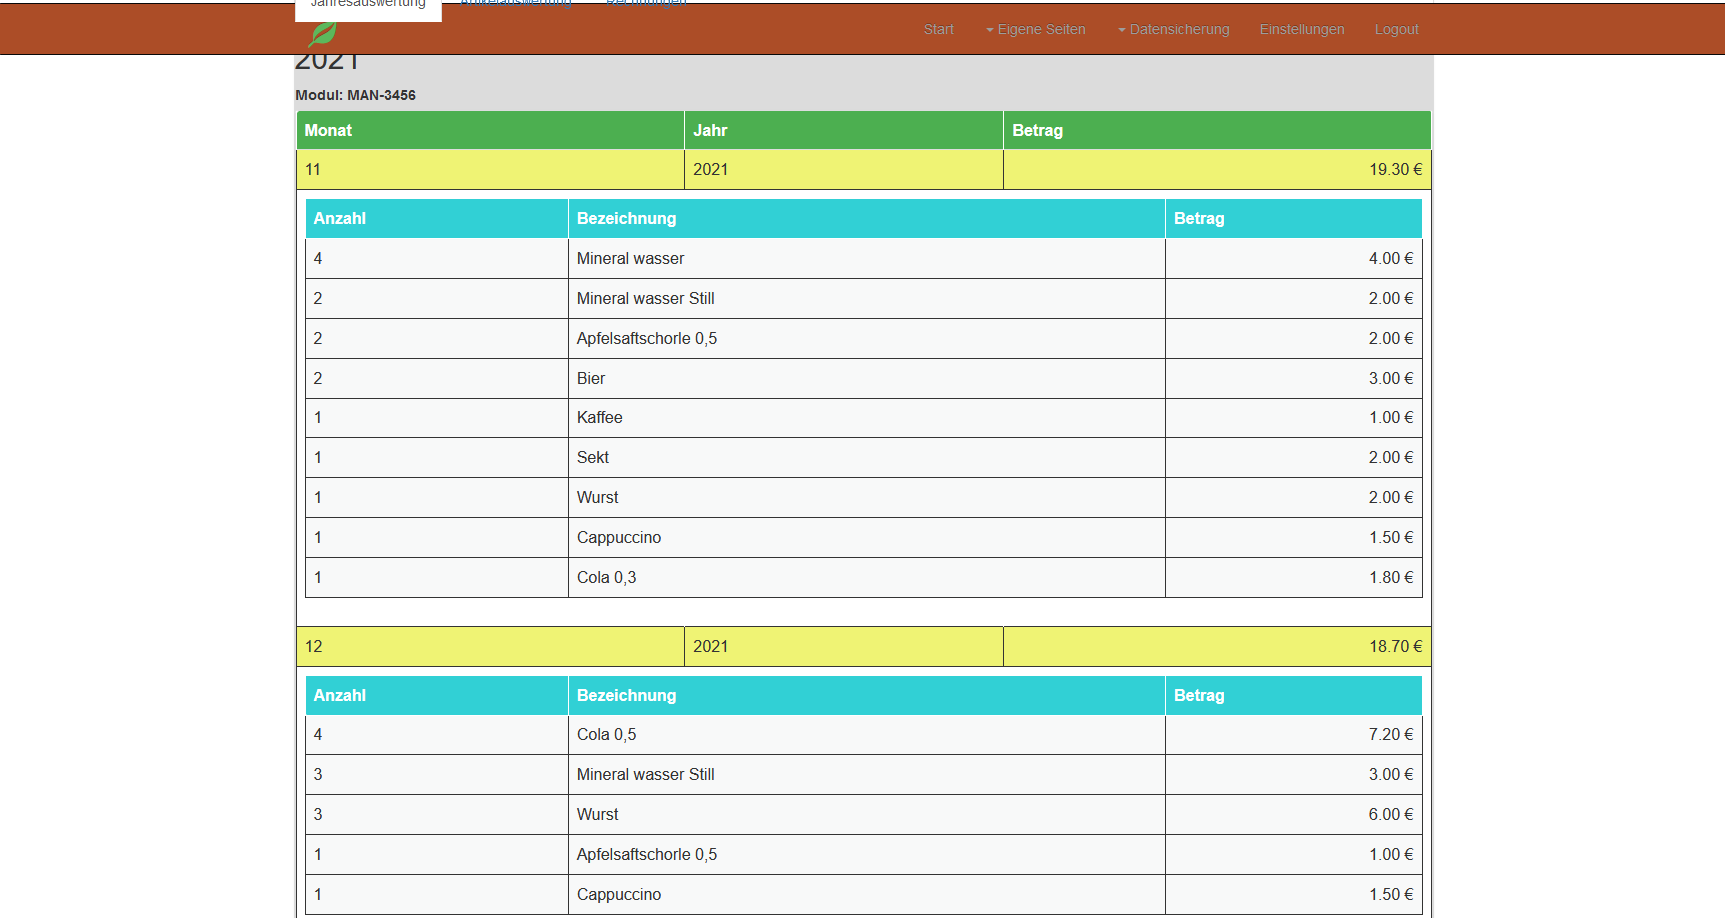Click the 18.70 € December total
The height and width of the screenshot is (918, 1725).
pyautogui.click(x=1395, y=646)
